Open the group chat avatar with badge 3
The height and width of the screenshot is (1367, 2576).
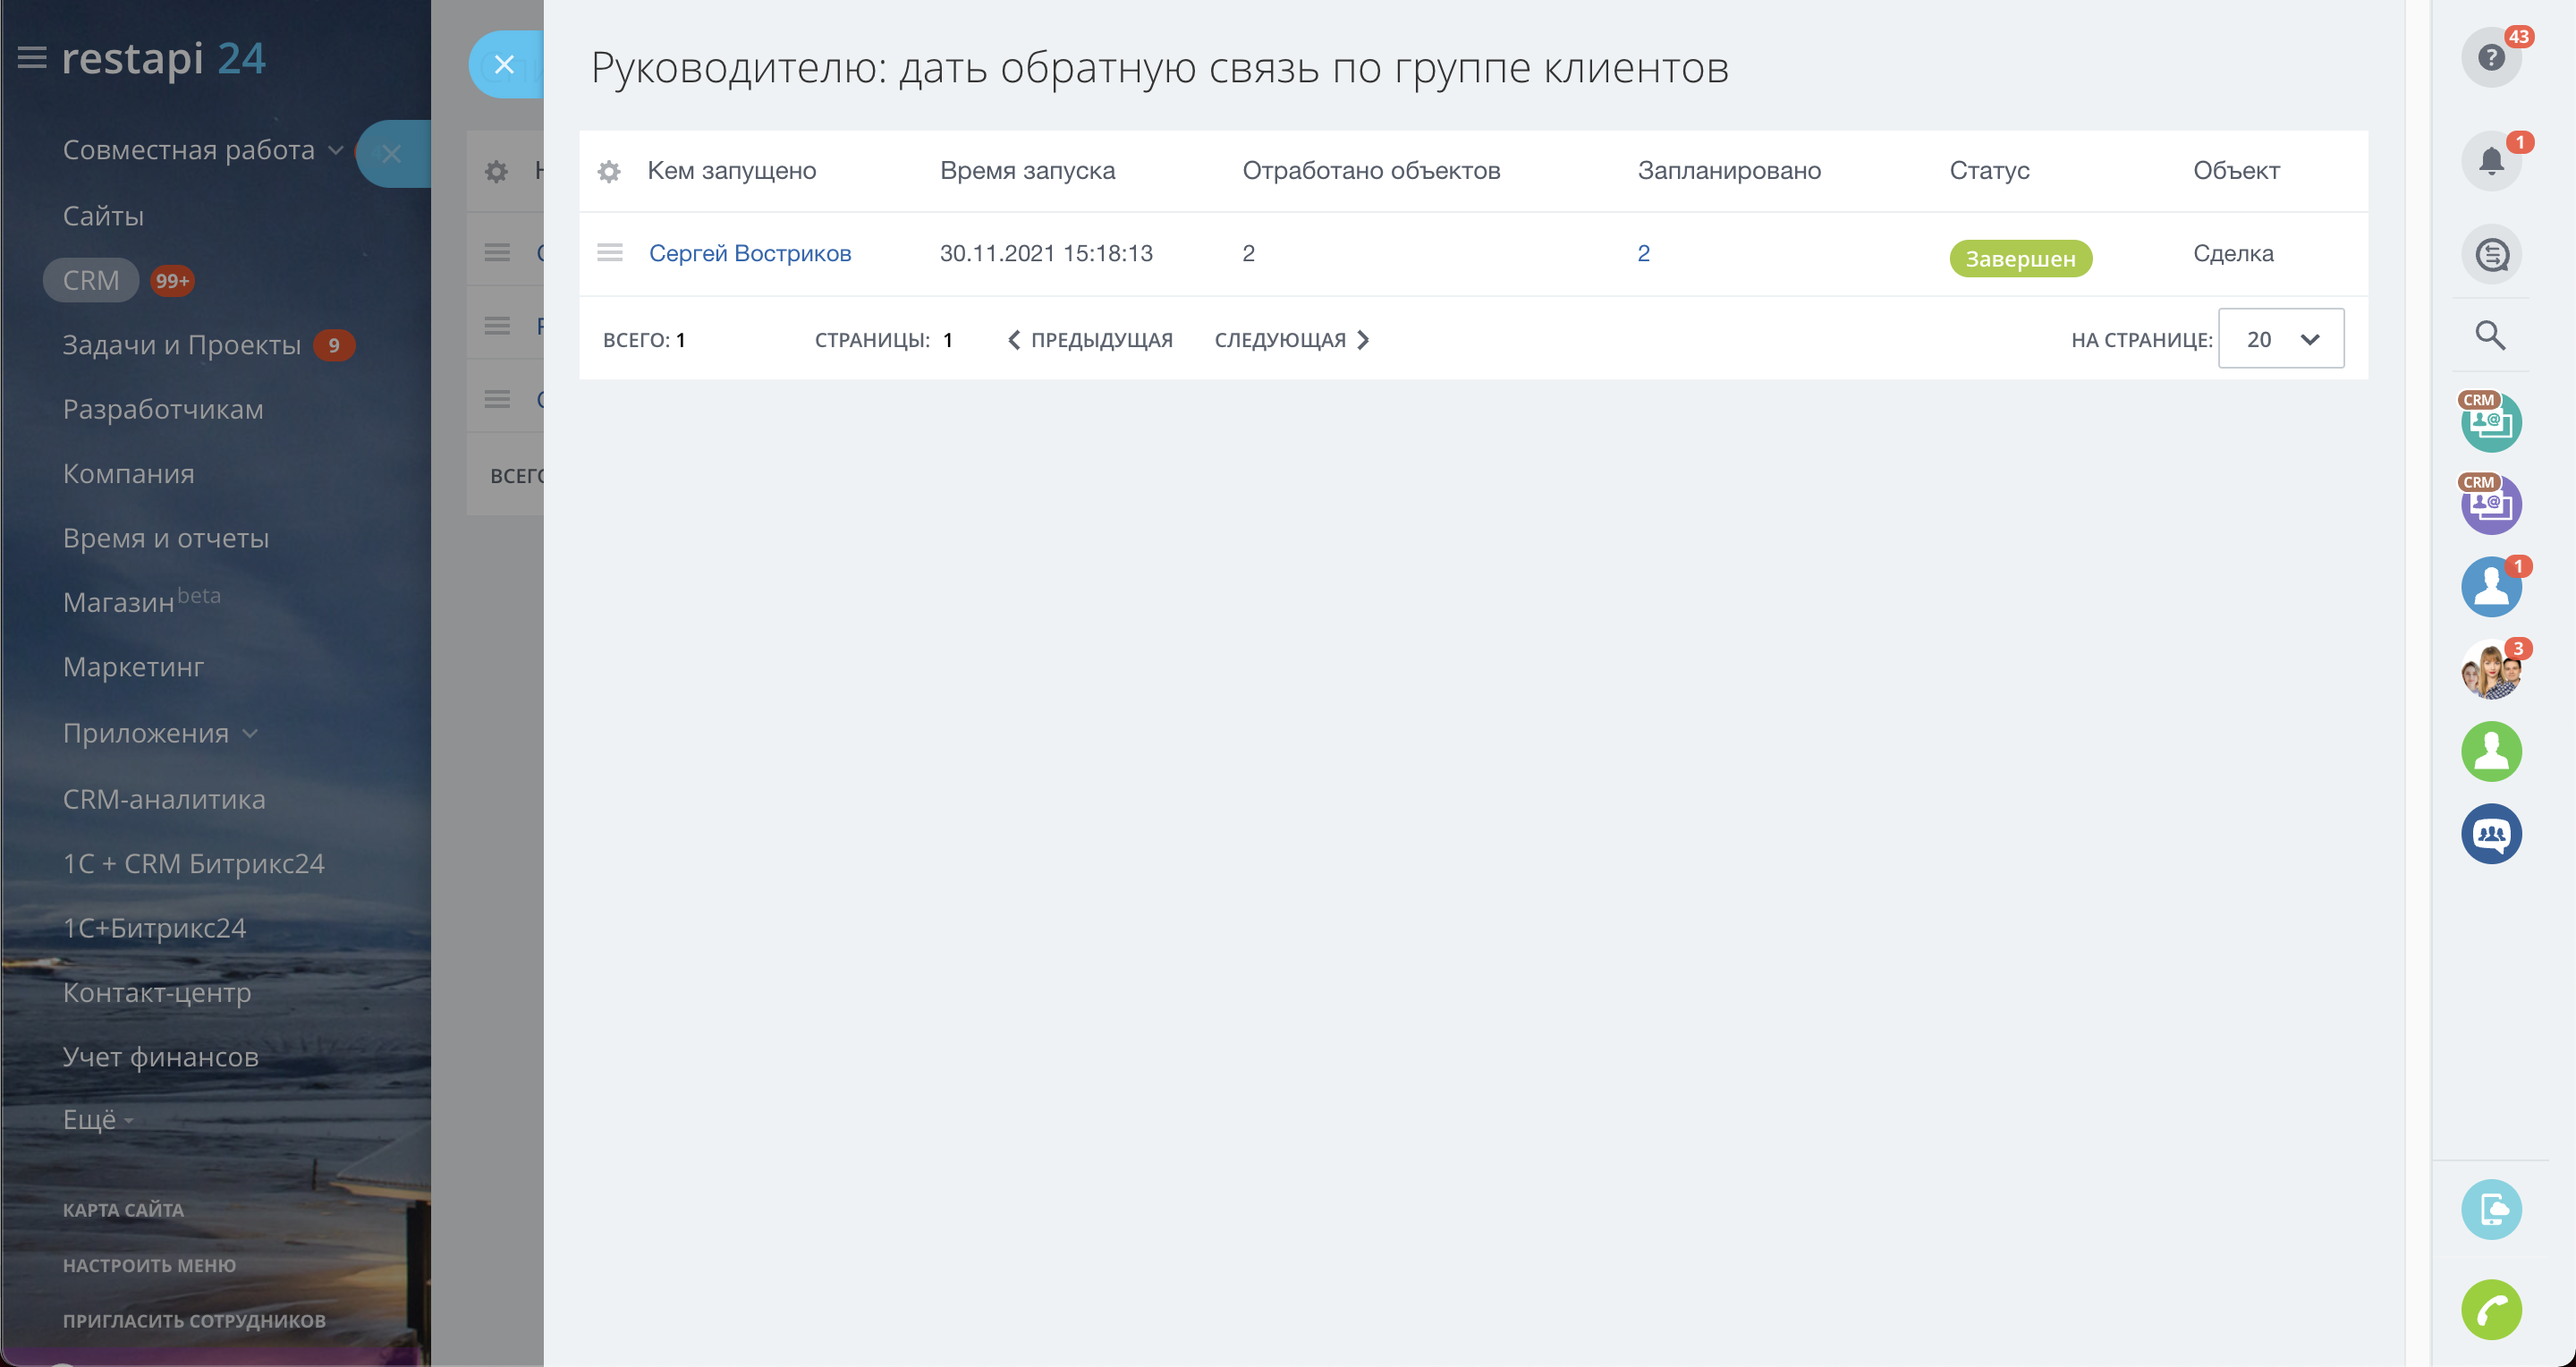pos(2490,670)
